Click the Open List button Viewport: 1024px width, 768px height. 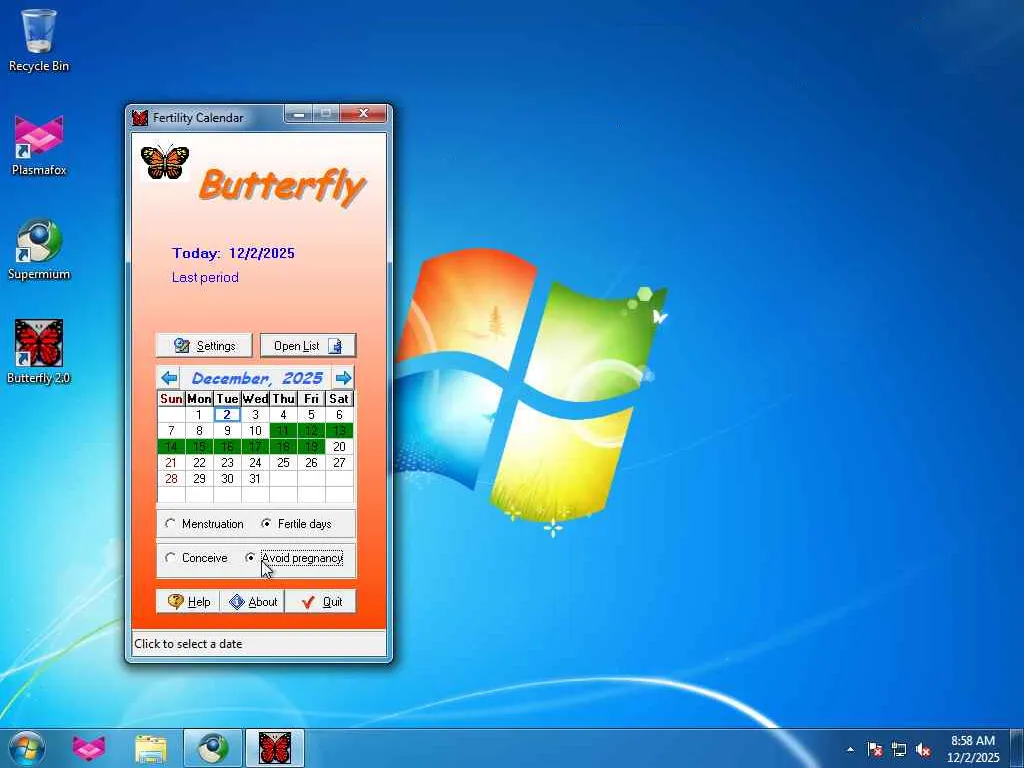point(308,345)
